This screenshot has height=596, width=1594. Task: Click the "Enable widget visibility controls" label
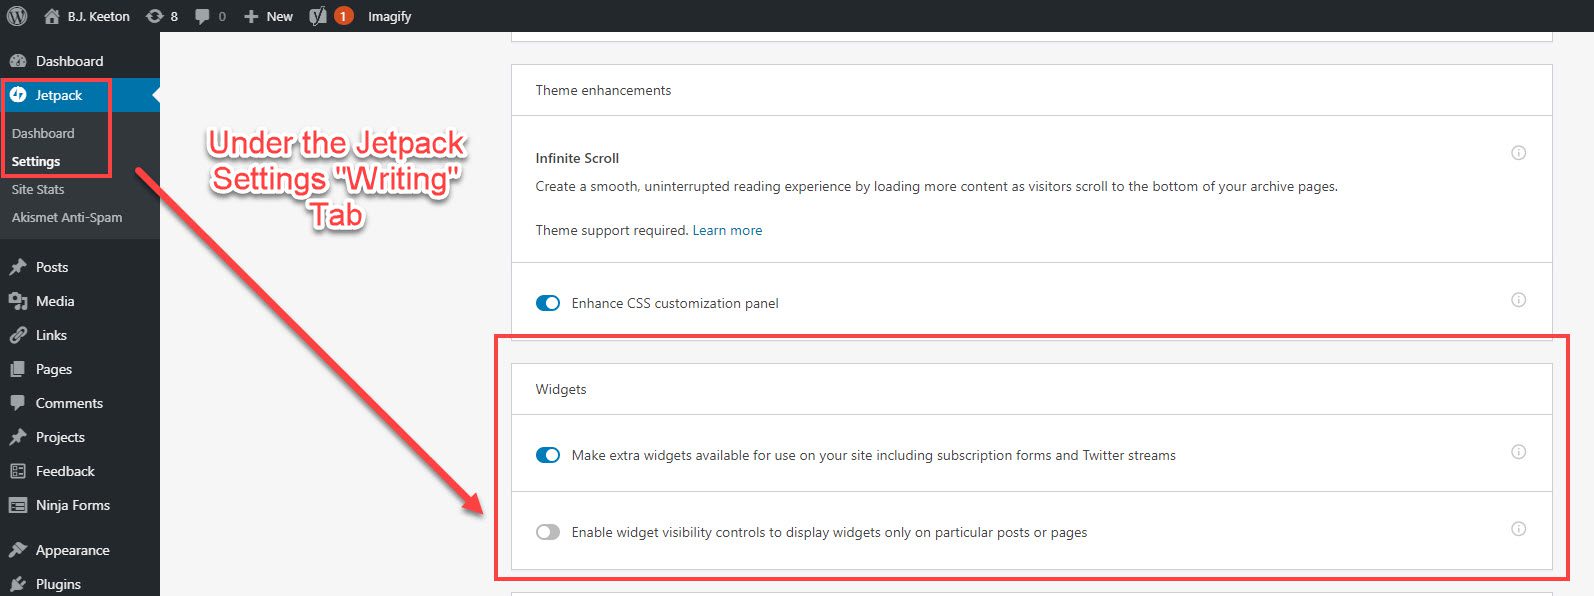click(x=829, y=532)
